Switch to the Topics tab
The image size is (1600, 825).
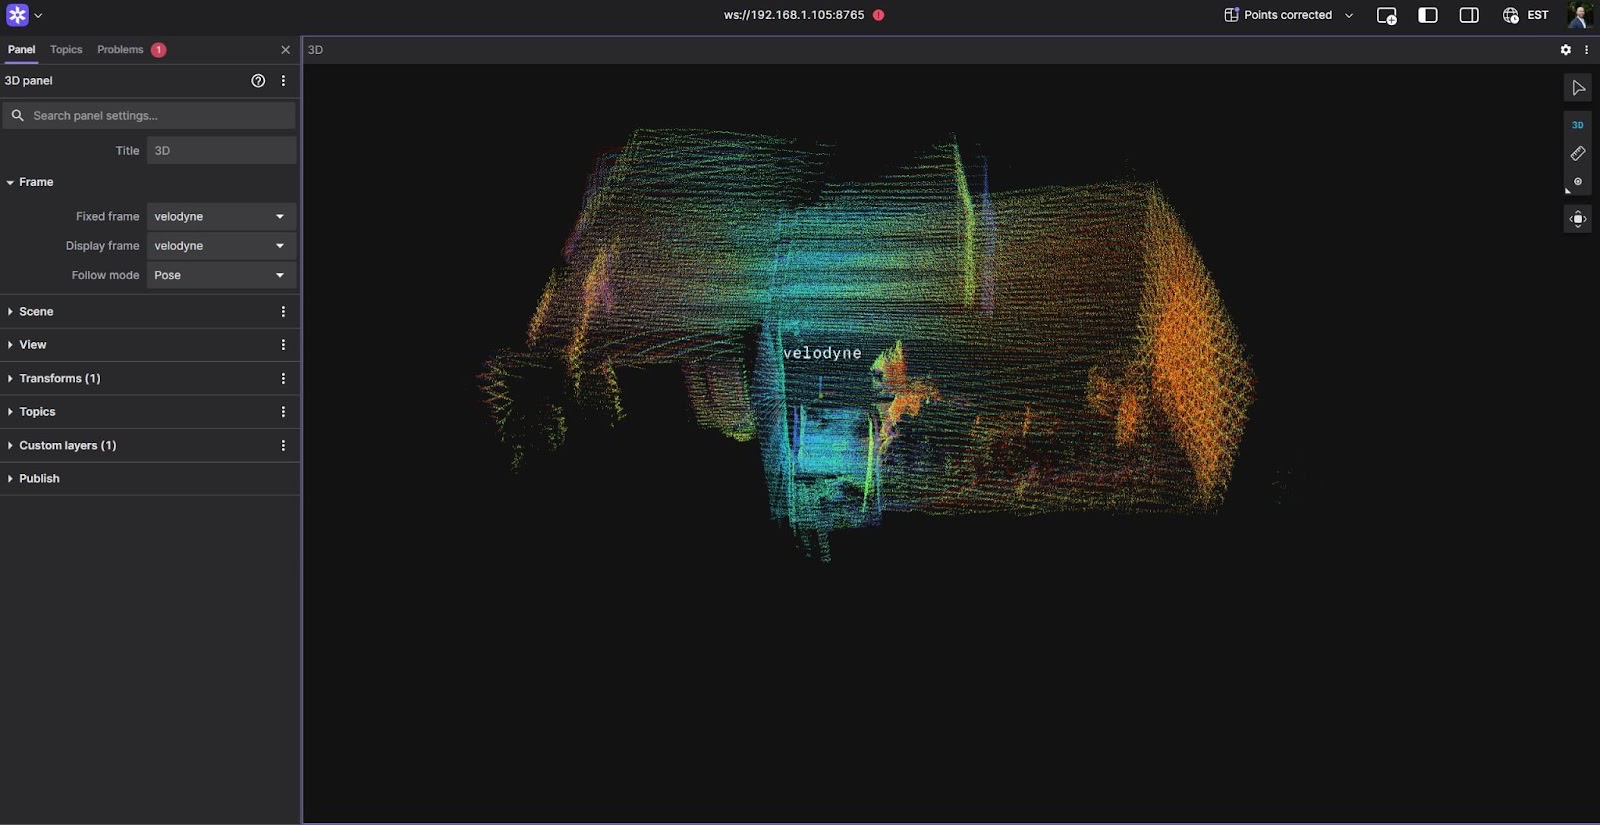(66, 50)
